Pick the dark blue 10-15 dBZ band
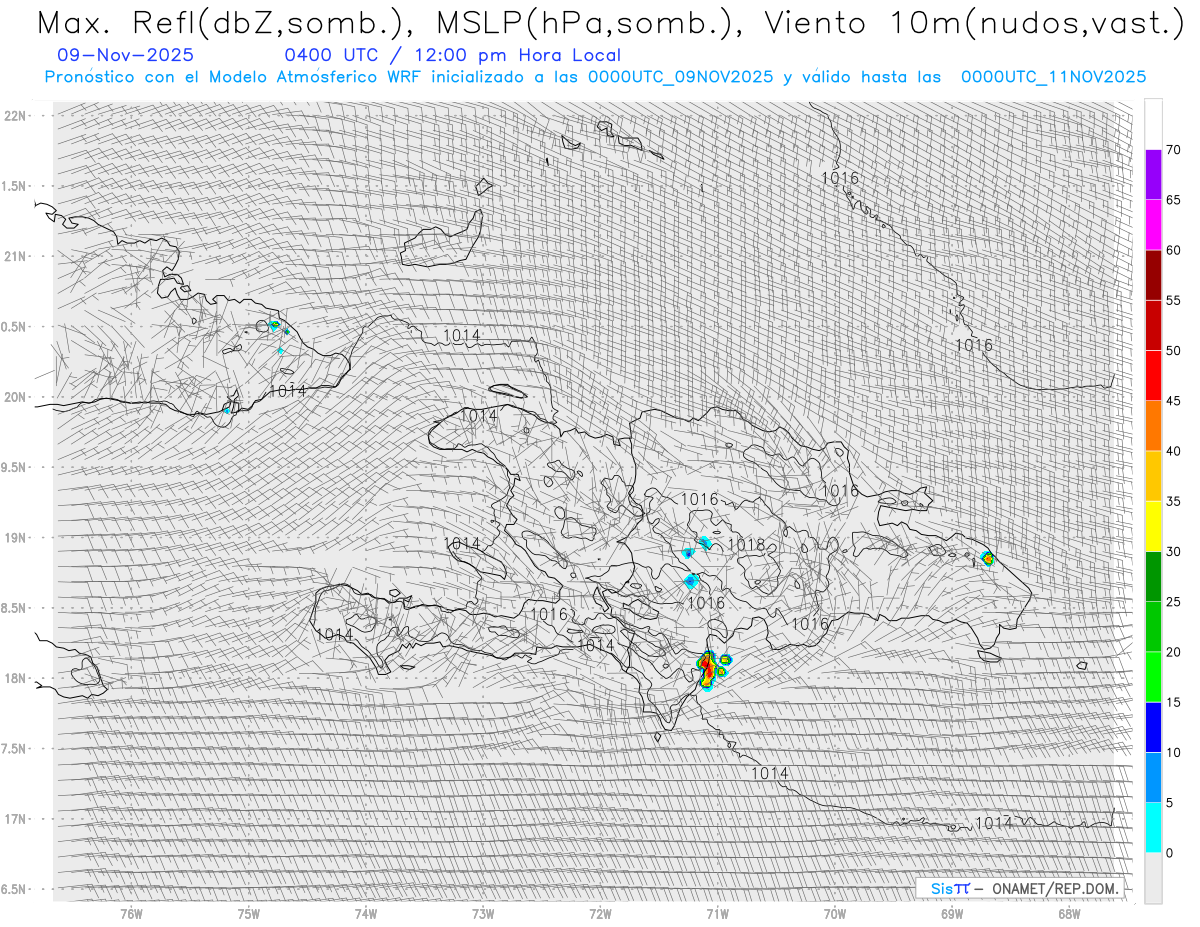1200x927 pixels. click(x=1153, y=727)
